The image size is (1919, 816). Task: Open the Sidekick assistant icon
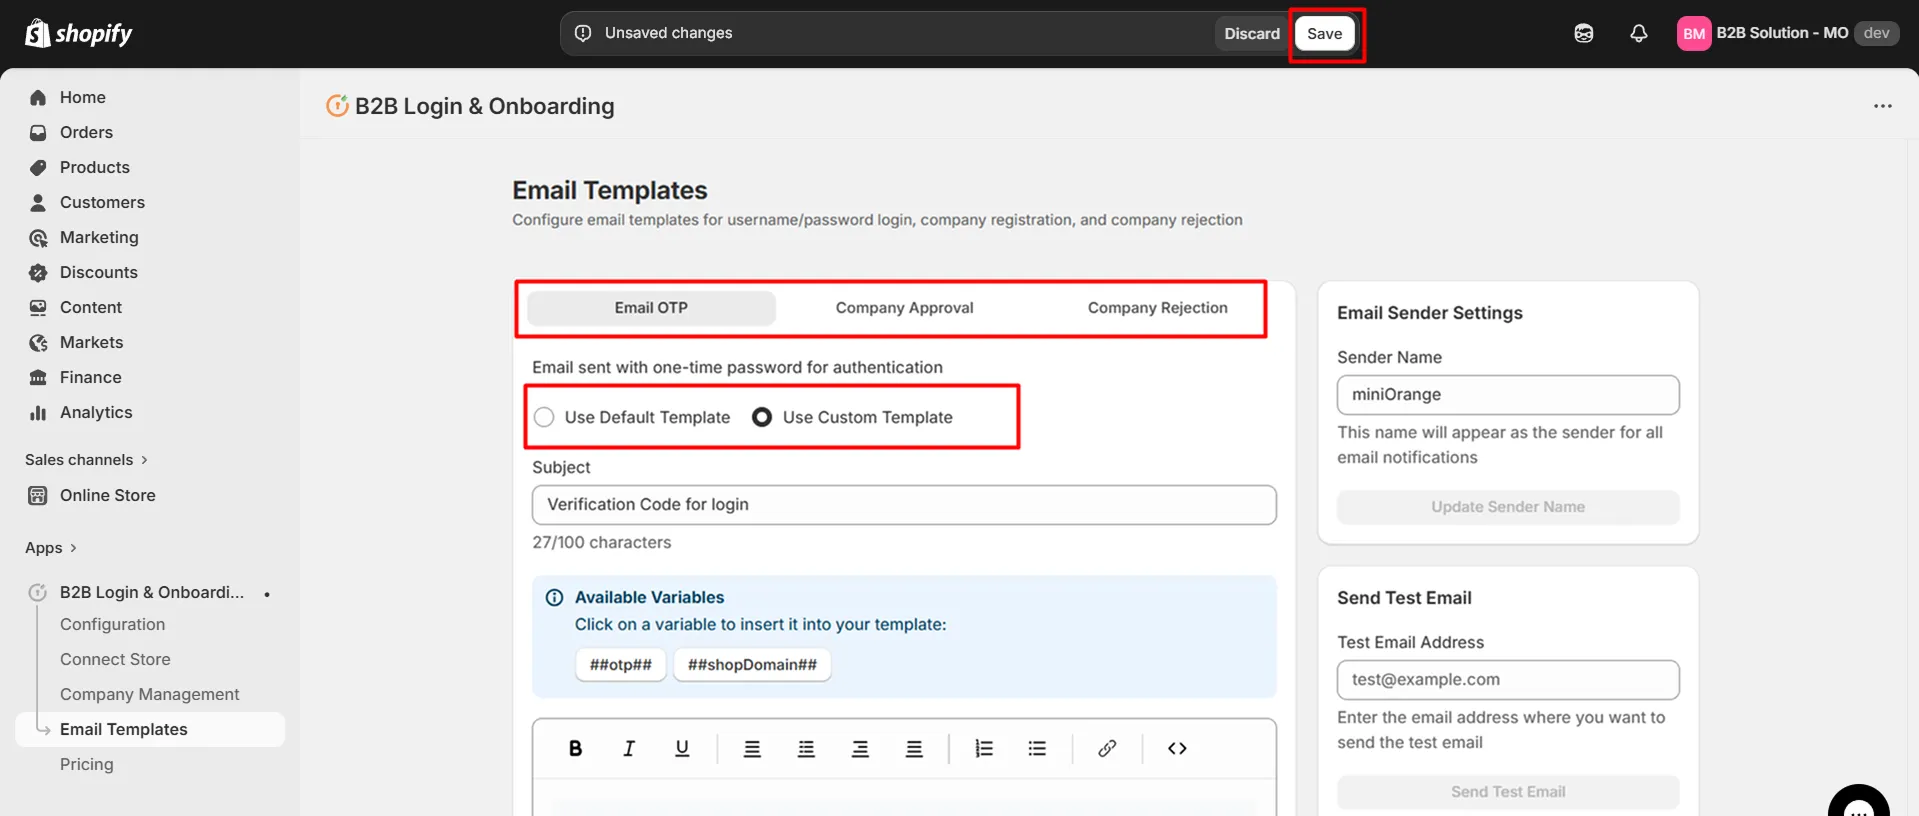pos(1584,33)
